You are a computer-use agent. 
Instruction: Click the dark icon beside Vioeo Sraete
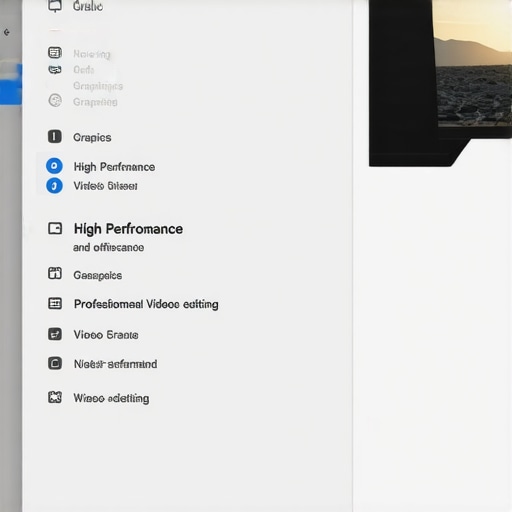(x=55, y=334)
